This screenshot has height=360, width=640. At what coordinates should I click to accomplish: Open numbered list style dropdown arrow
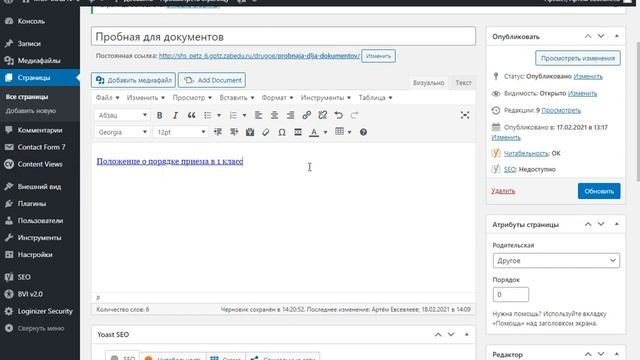pos(244,116)
